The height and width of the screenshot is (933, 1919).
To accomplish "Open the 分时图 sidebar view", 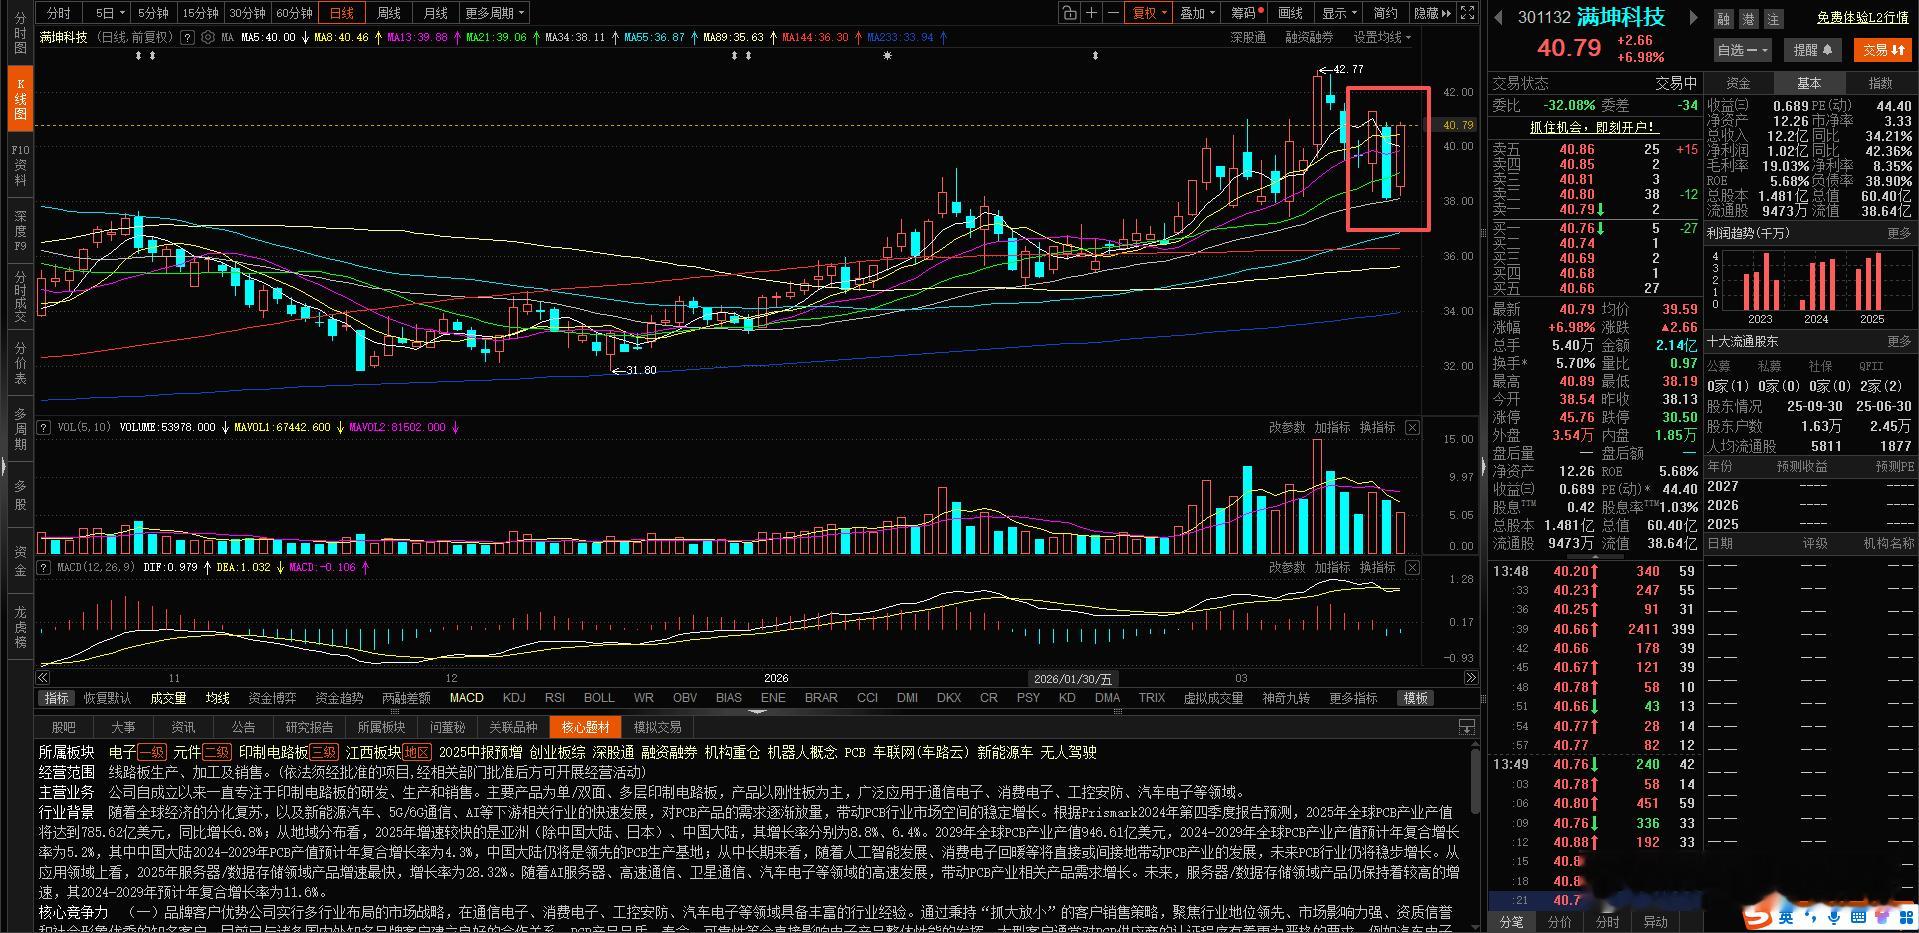I will click(20, 33).
